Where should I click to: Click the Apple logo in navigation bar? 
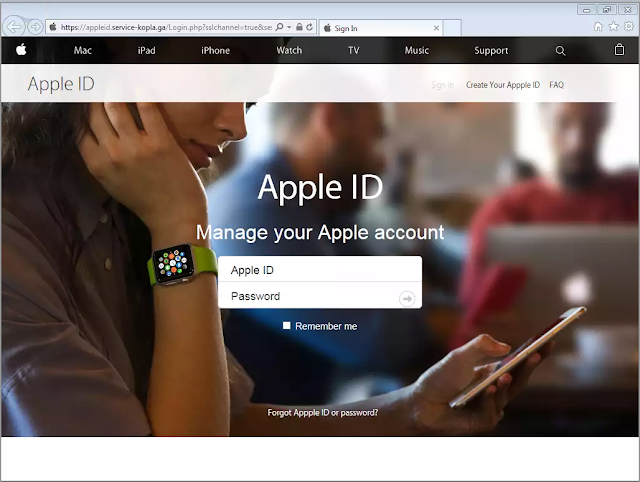click(x=21, y=50)
